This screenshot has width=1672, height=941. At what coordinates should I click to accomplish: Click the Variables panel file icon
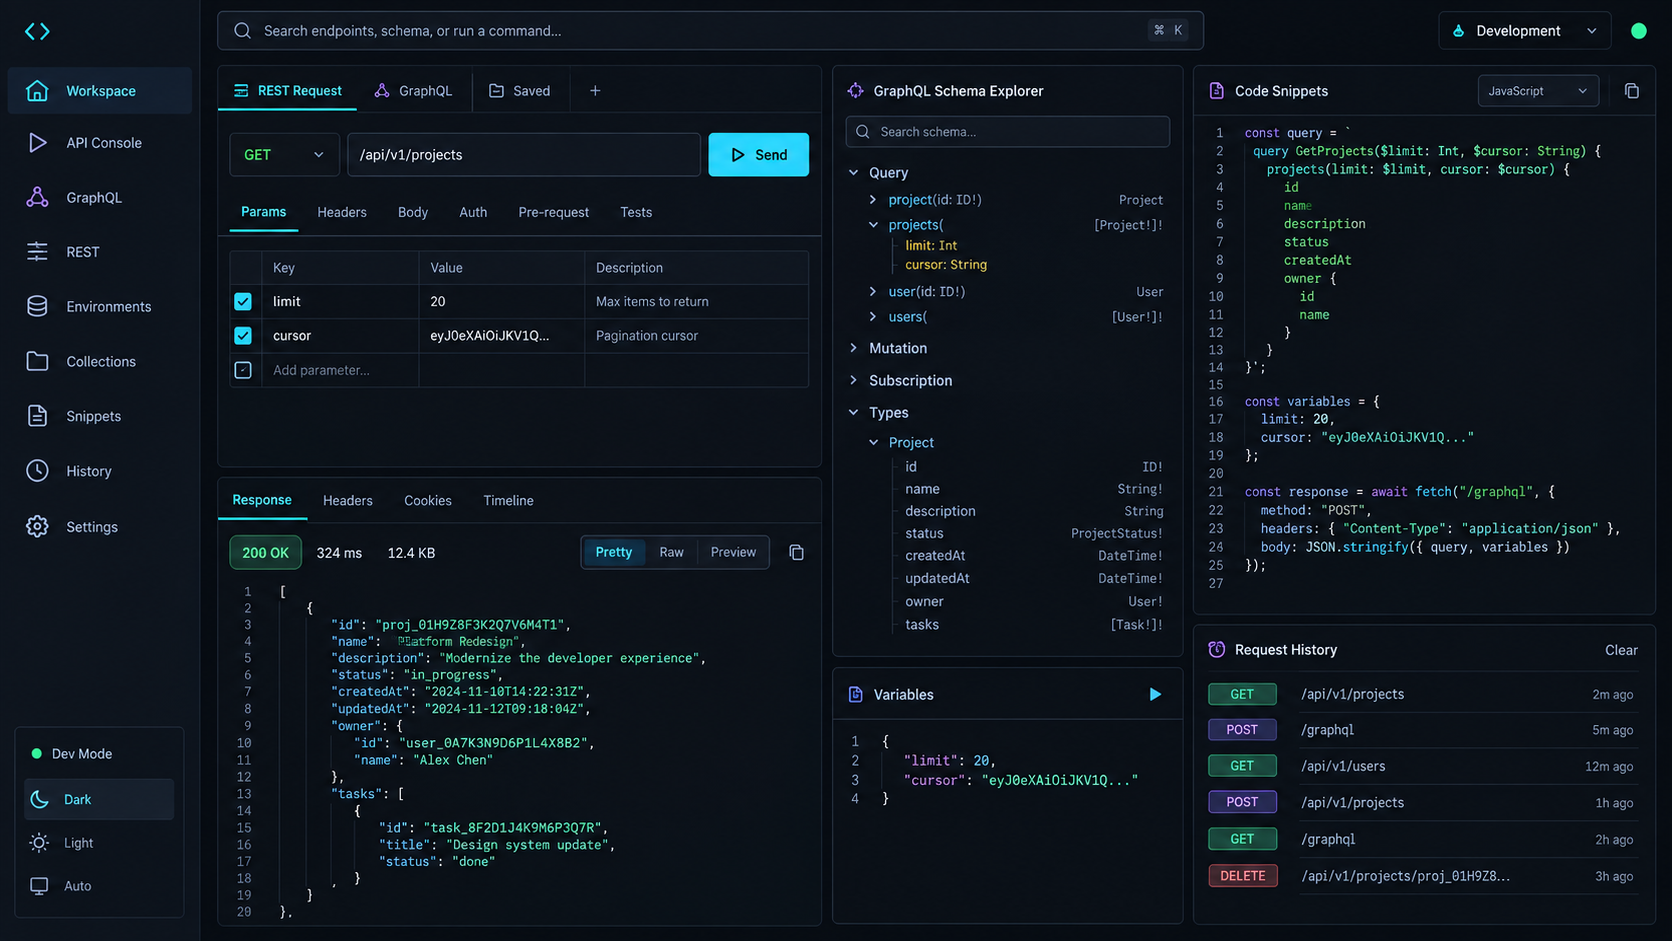[x=855, y=694]
